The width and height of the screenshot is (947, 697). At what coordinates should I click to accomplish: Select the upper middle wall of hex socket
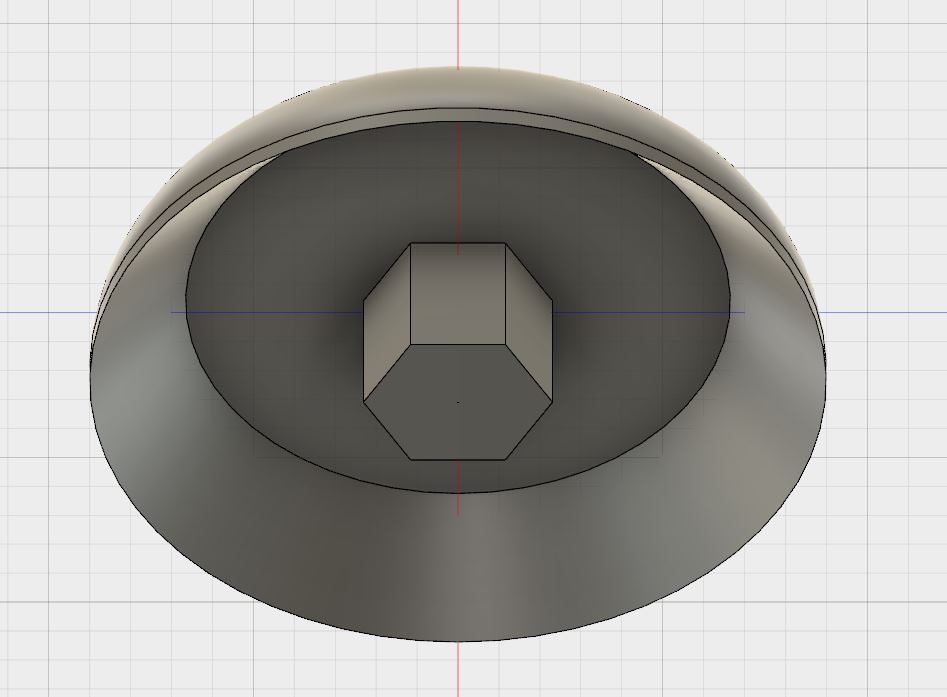click(x=458, y=293)
